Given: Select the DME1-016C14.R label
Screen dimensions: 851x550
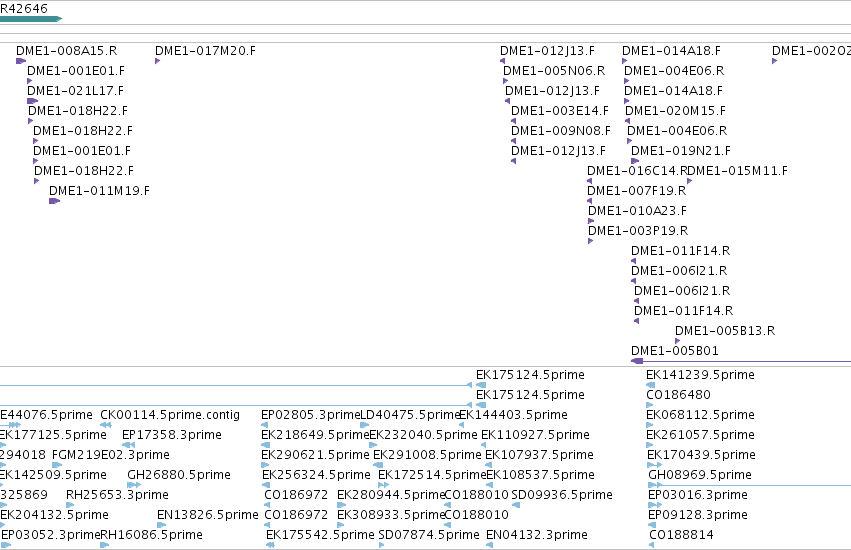Looking at the screenshot, I should coord(638,171).
